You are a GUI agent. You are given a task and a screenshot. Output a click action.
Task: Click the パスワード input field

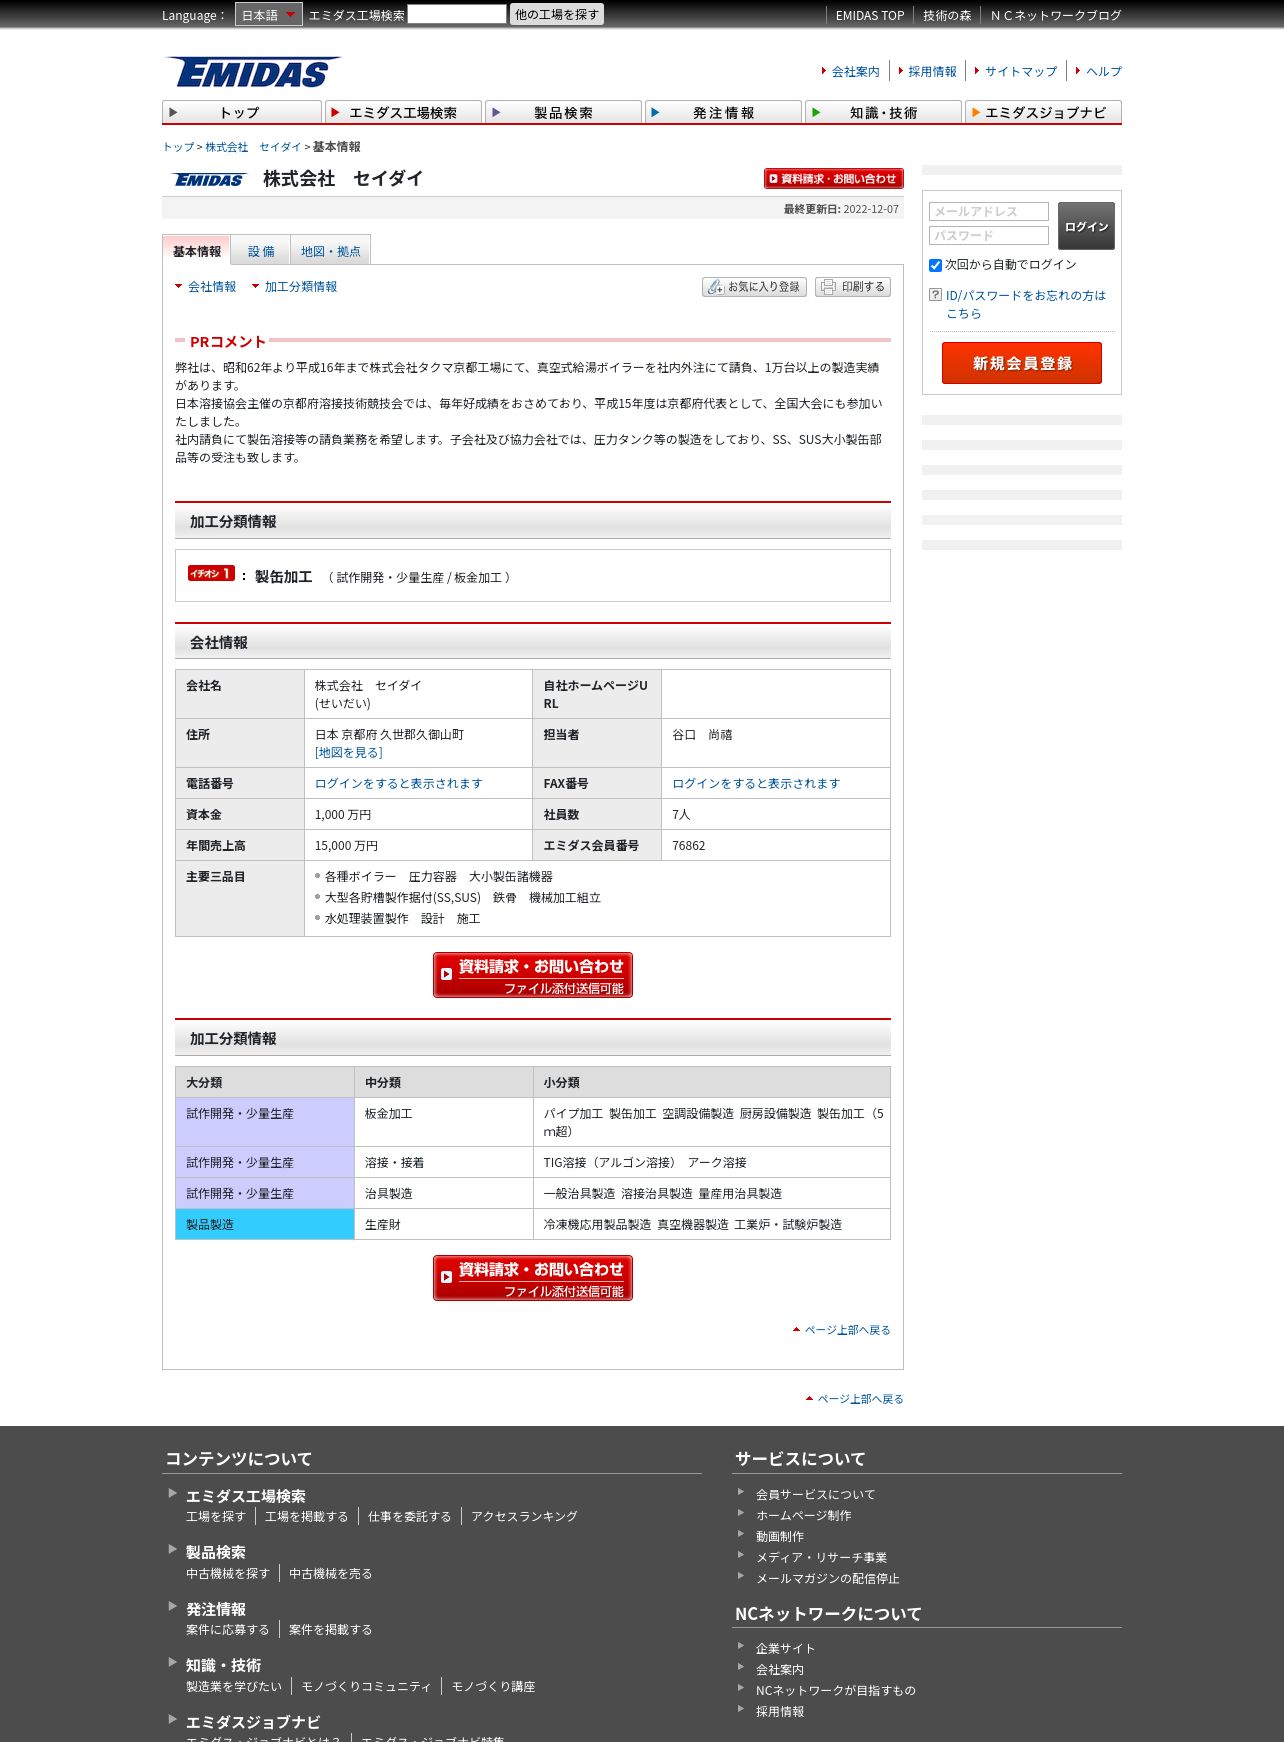(989, 235)
